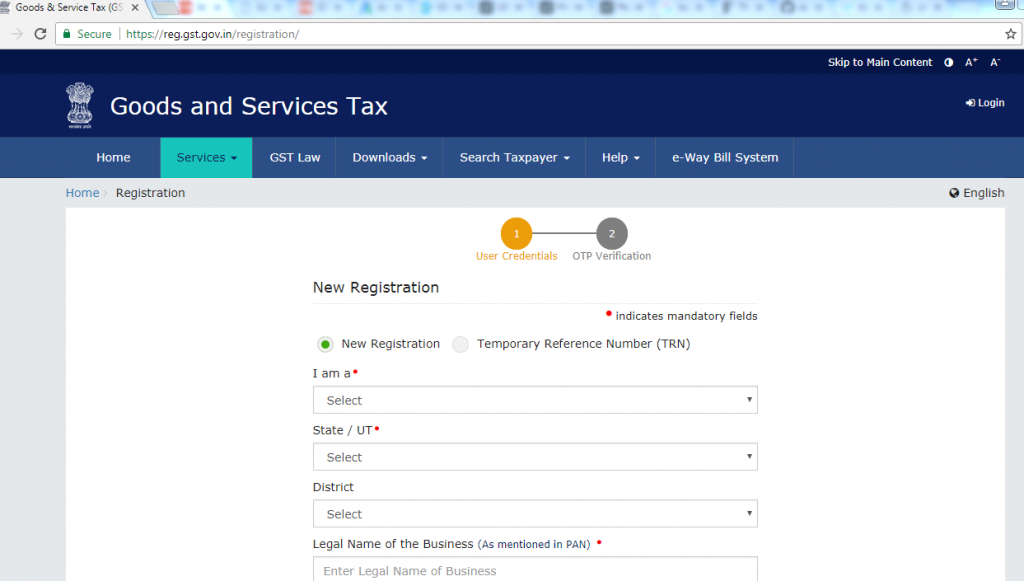Screen dimensions: 1024x581
Task: Select Temporary Reference Number (TRN) radio button
Action: point(460,344)
